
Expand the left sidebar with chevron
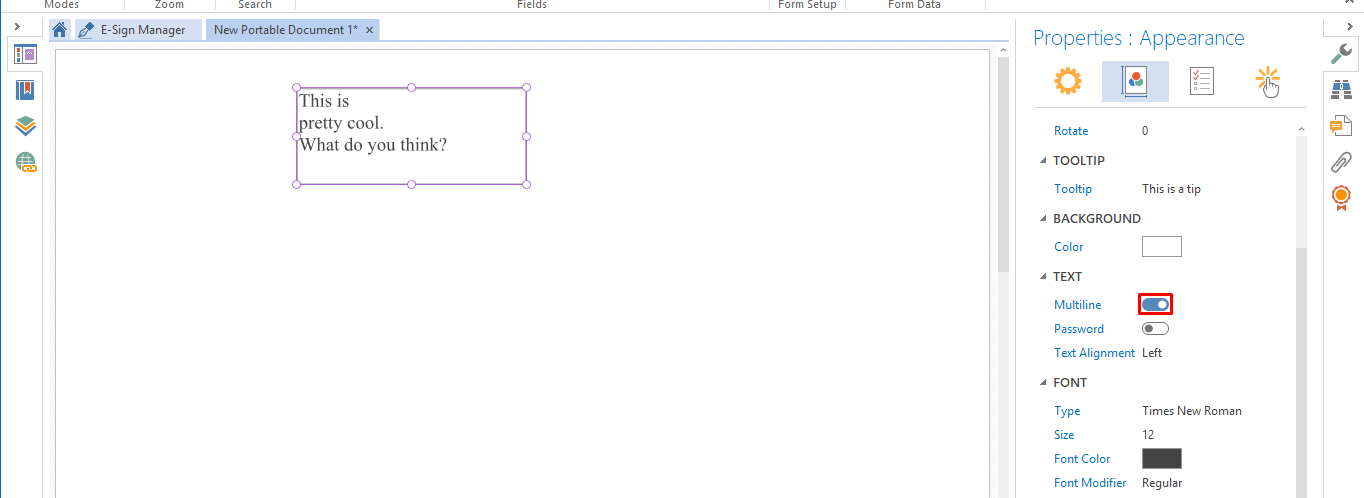coord(18,26)
